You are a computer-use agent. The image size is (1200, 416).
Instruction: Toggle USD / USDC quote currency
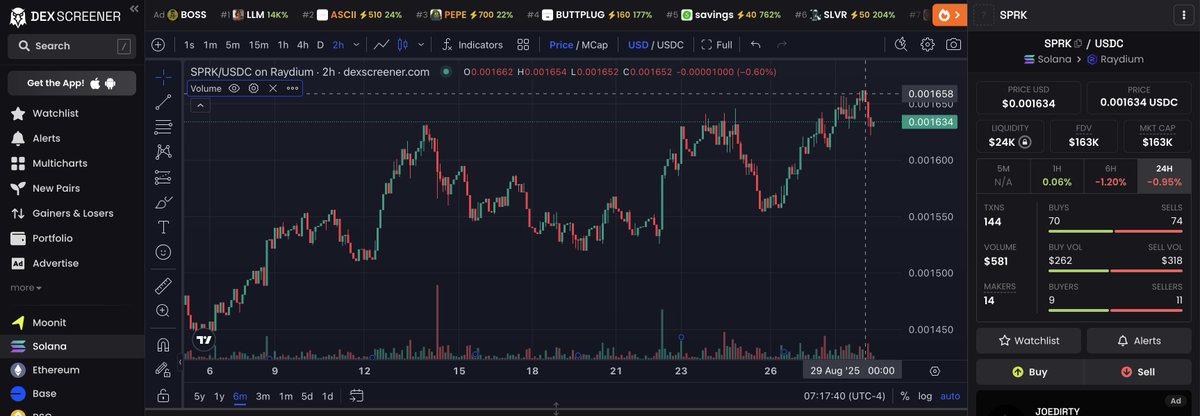656,45
